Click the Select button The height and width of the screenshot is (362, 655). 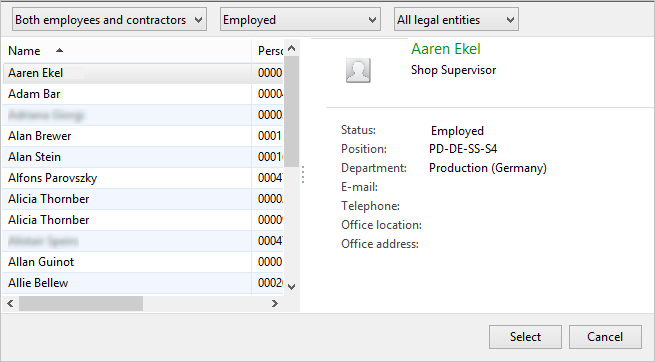tap(525, 337)
